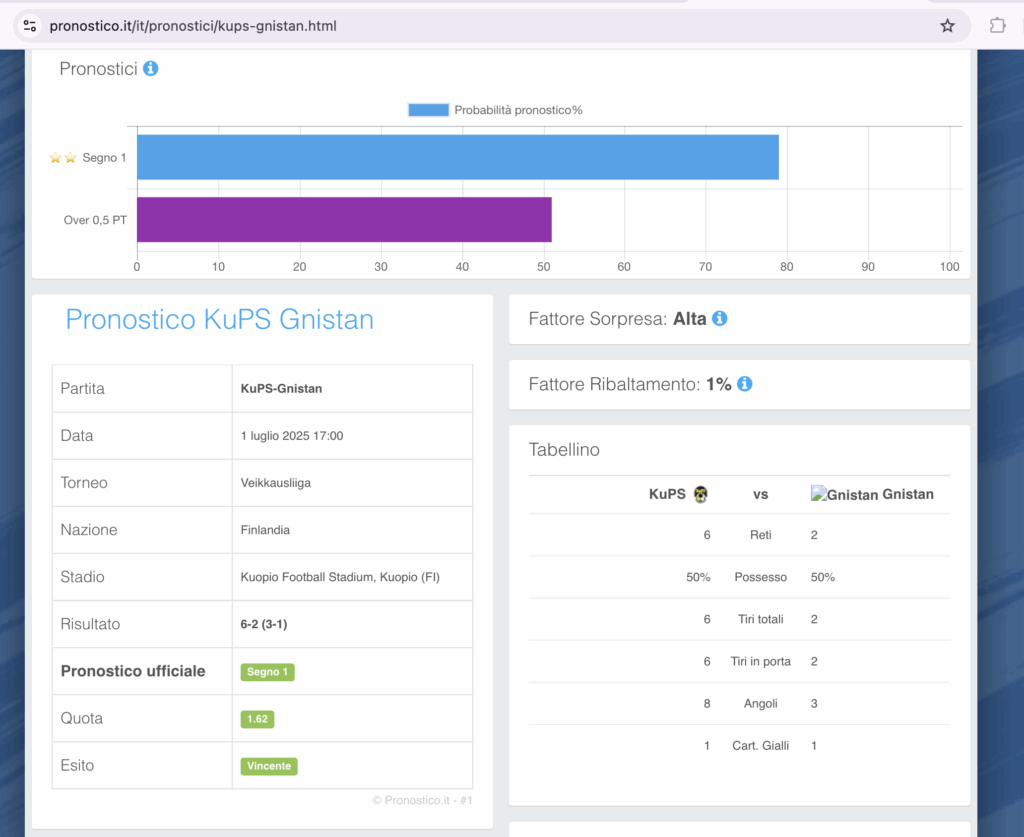1024x837 pixels.
Task: Click the purple Over 0,5 PT bar
Action: 344,219
